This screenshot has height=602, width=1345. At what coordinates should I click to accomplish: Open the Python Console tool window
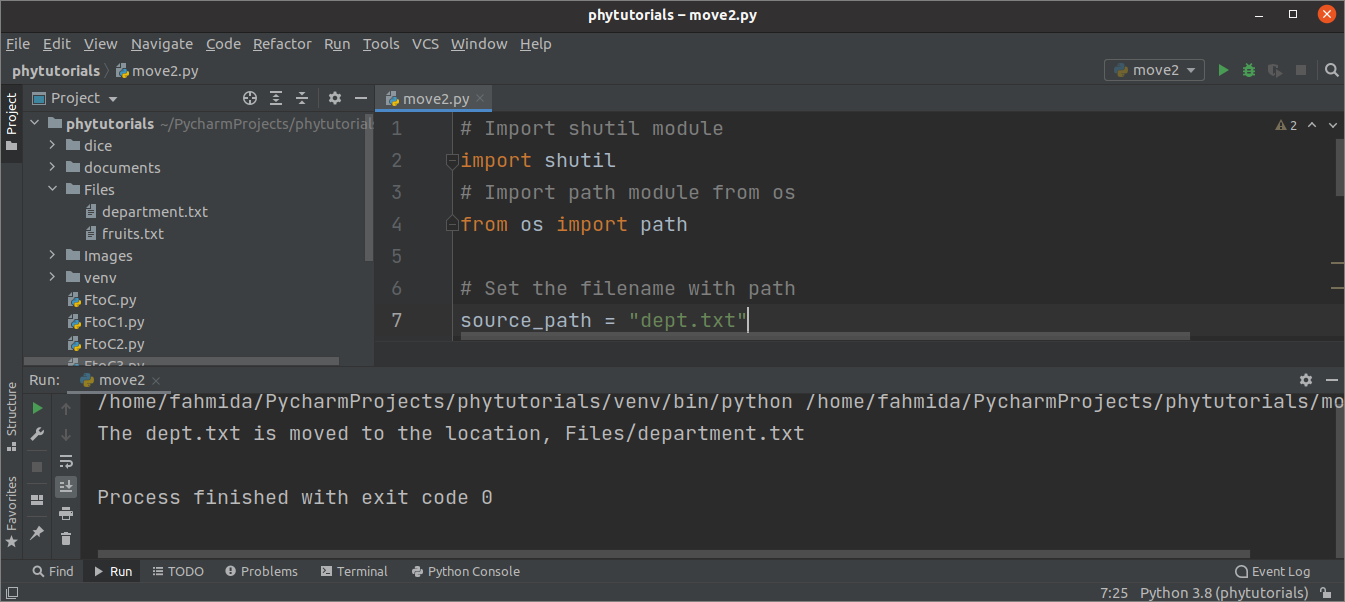[x=465, y=571]
